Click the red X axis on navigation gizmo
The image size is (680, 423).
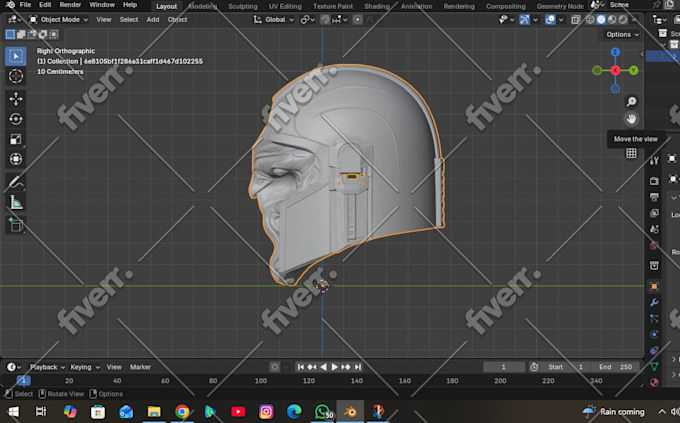tap(615, 70)
